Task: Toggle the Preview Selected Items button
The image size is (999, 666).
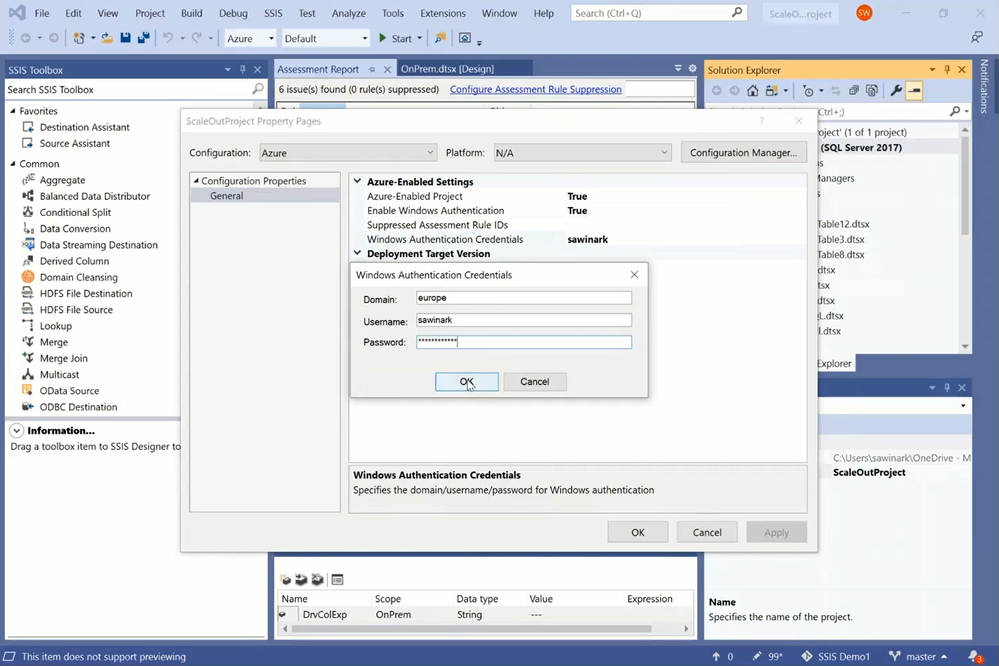Action: [x=914, y=90]
